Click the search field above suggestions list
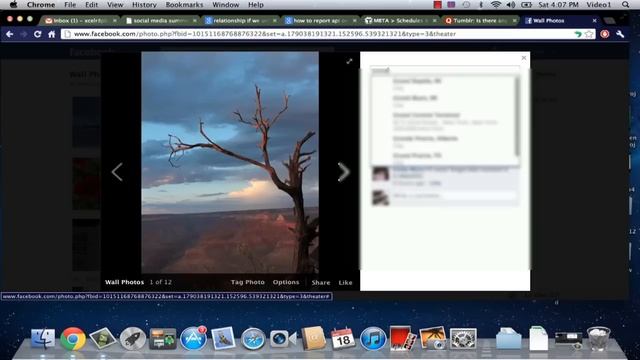 point(444,71)
